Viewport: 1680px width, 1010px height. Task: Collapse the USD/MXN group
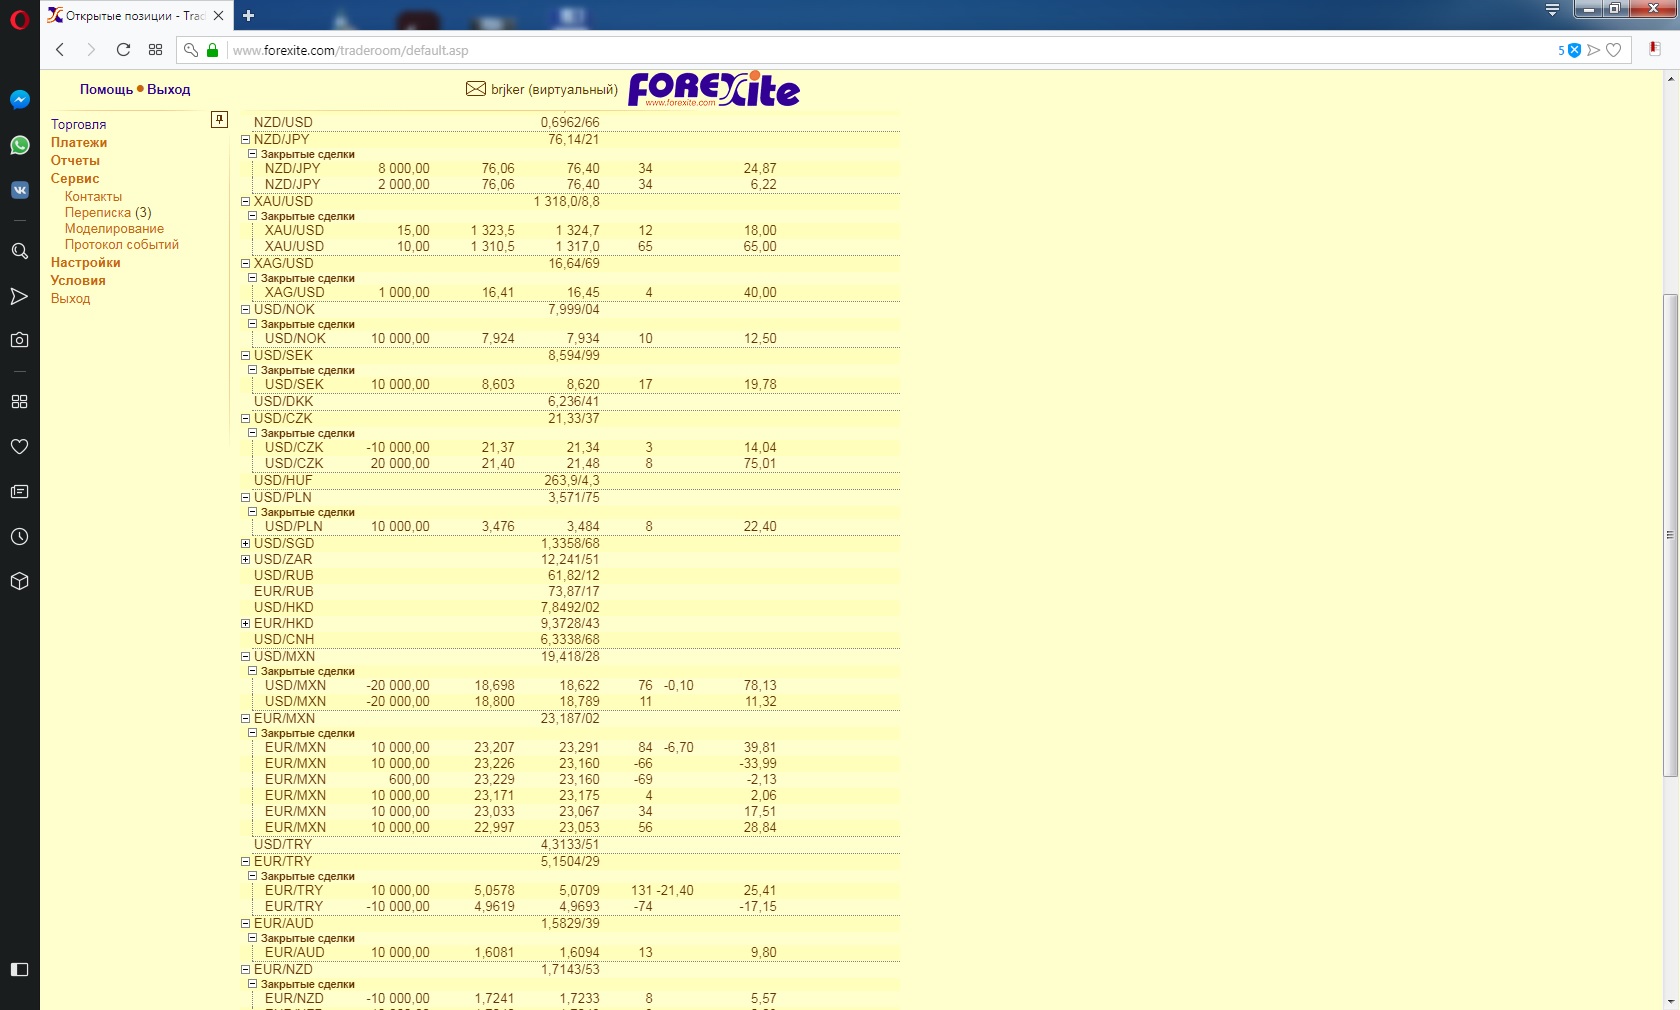pos(245,657)
